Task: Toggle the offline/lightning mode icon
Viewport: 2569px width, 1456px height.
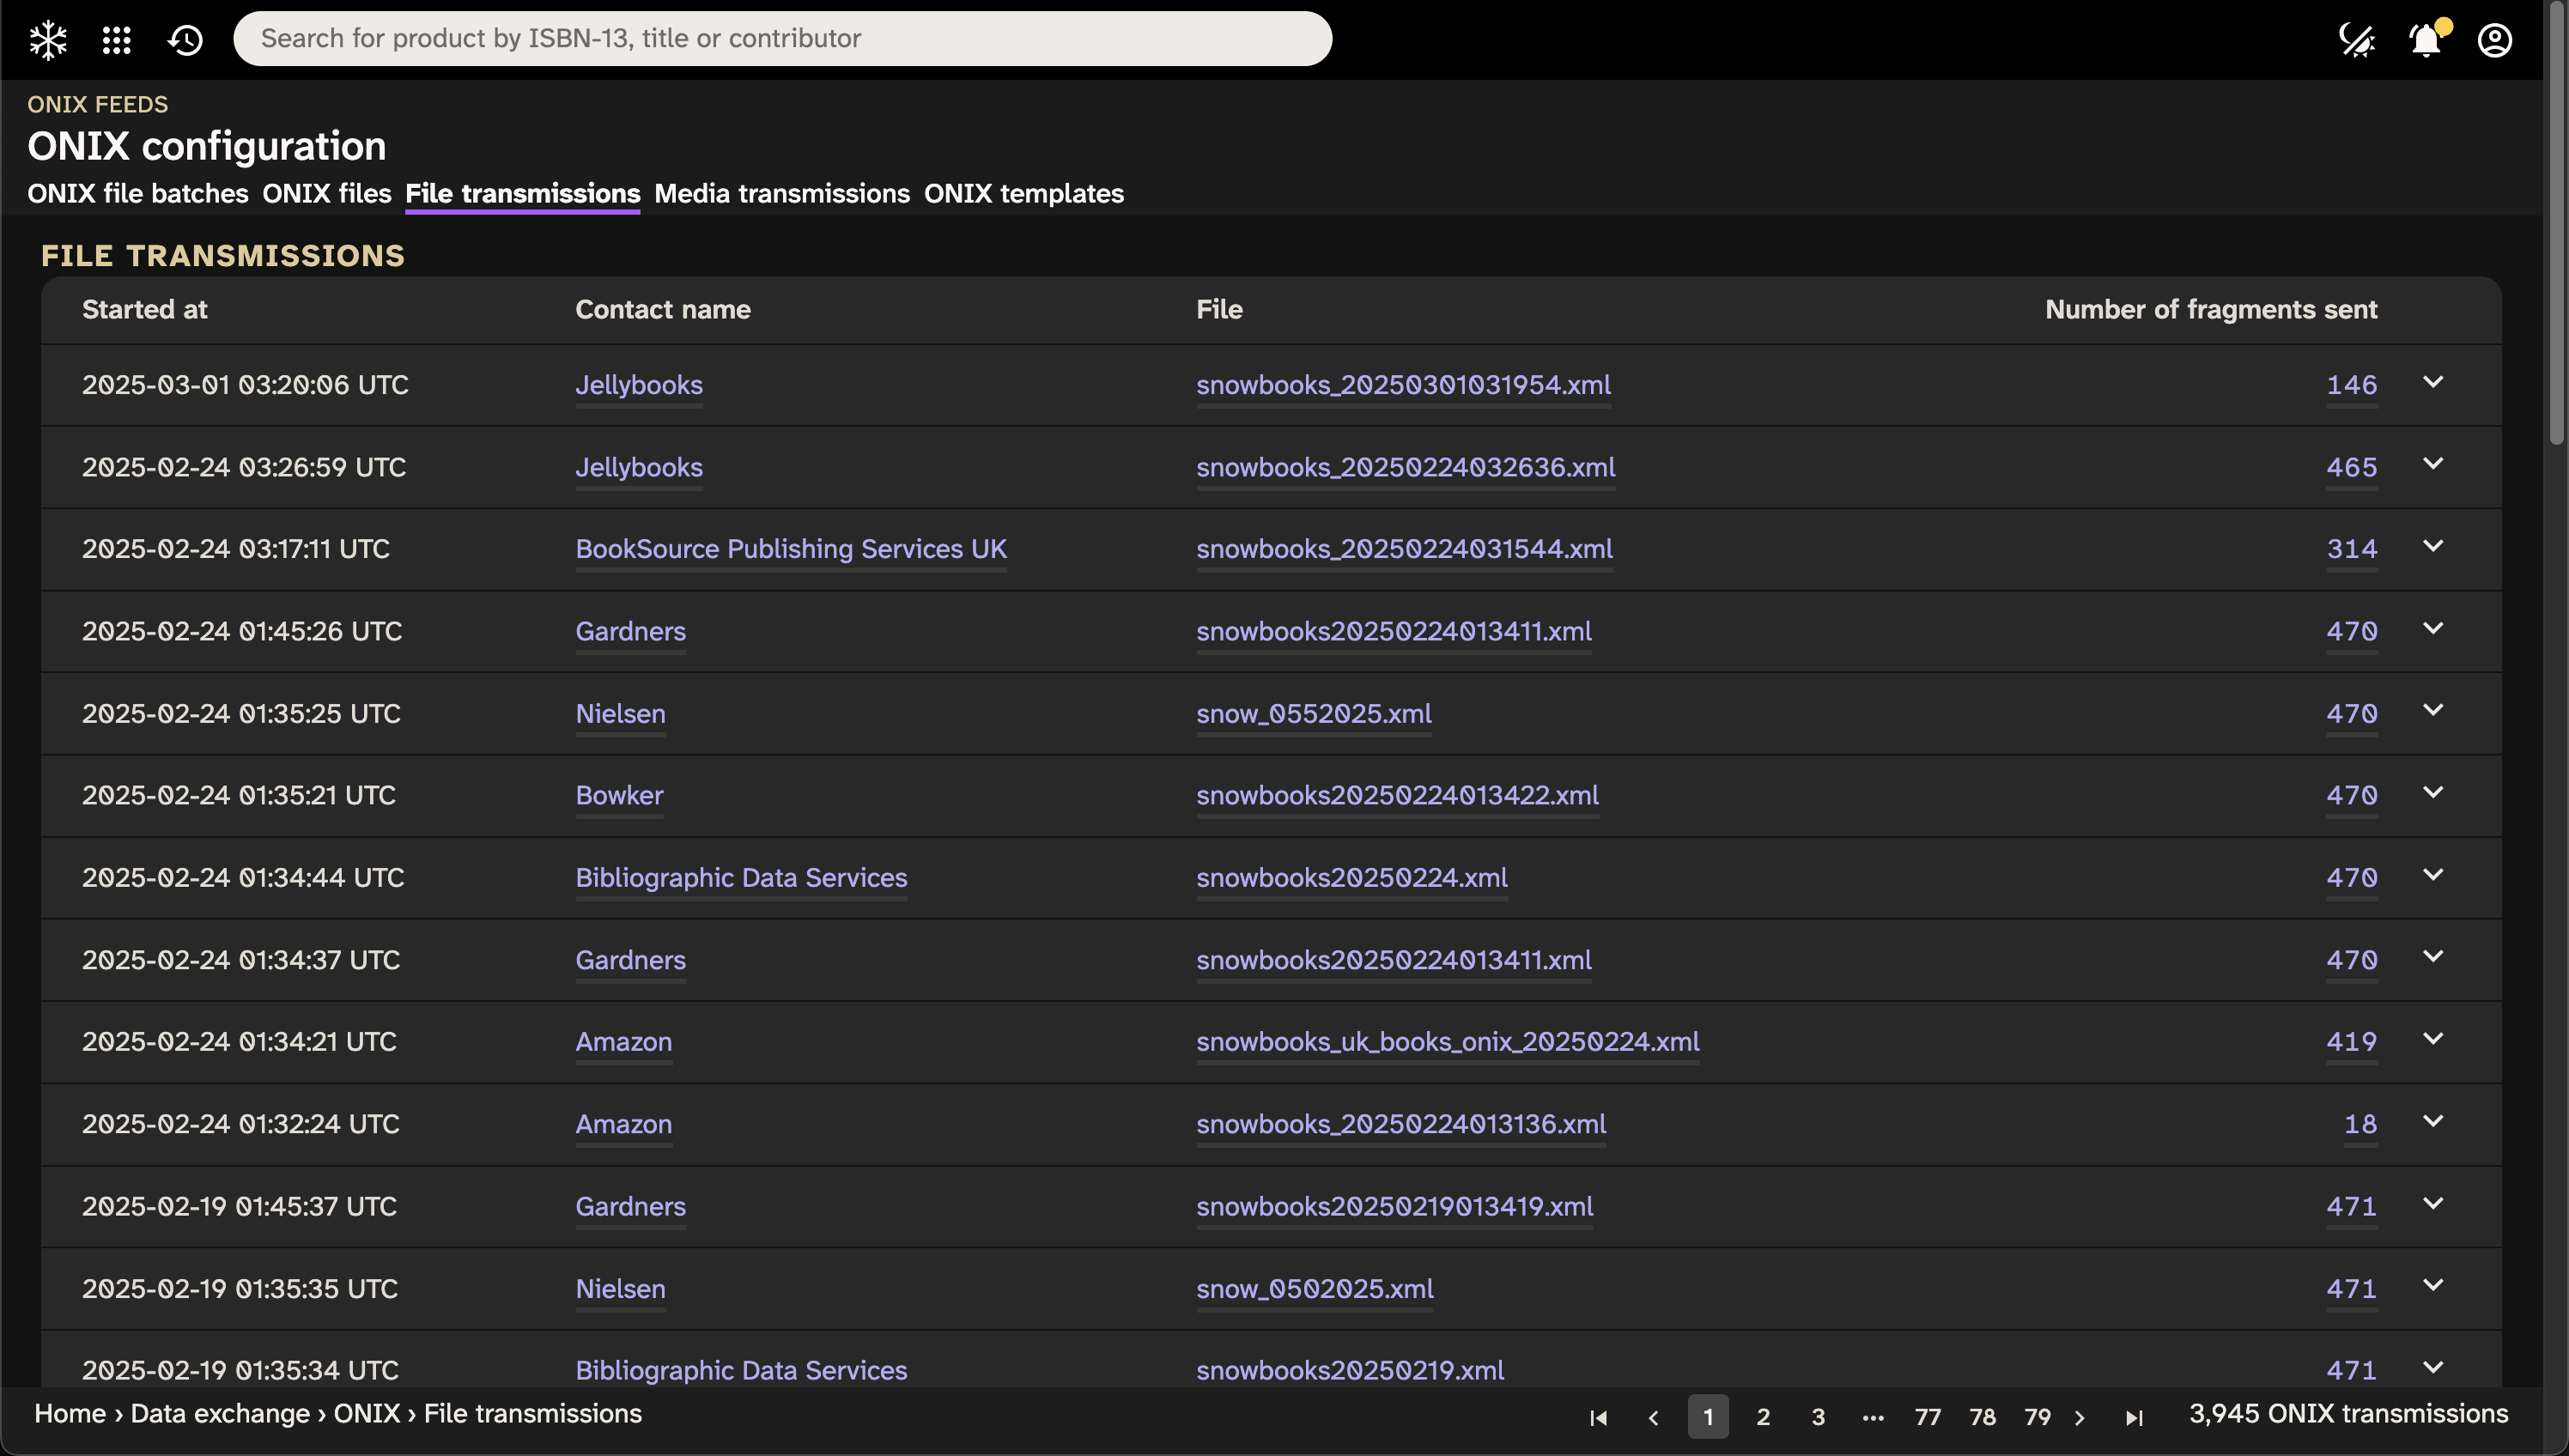Action: pos(2356,40)
